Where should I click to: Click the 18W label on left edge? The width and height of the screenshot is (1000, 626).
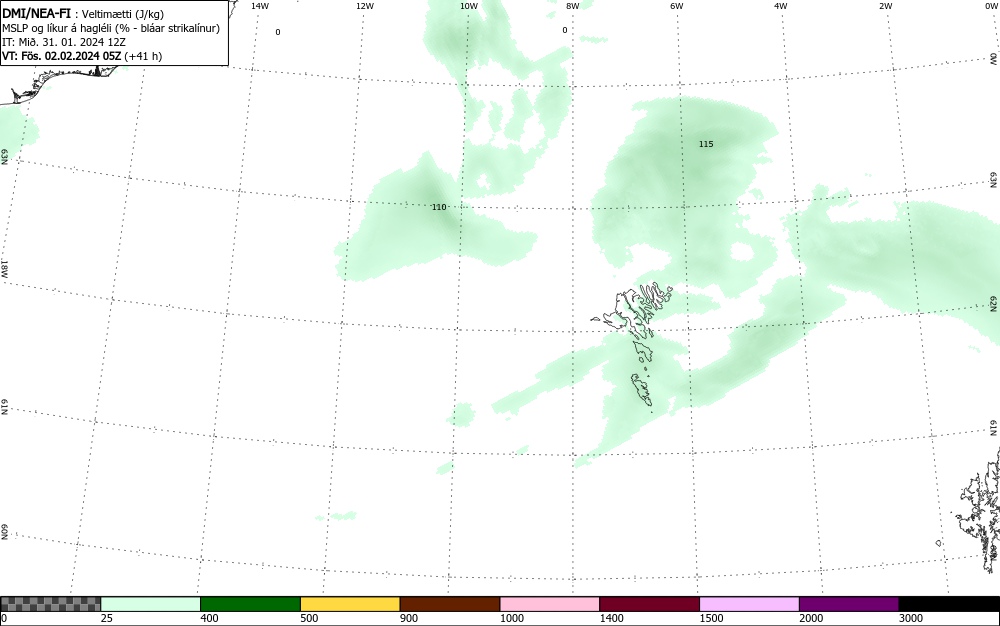tap(4, 268)
